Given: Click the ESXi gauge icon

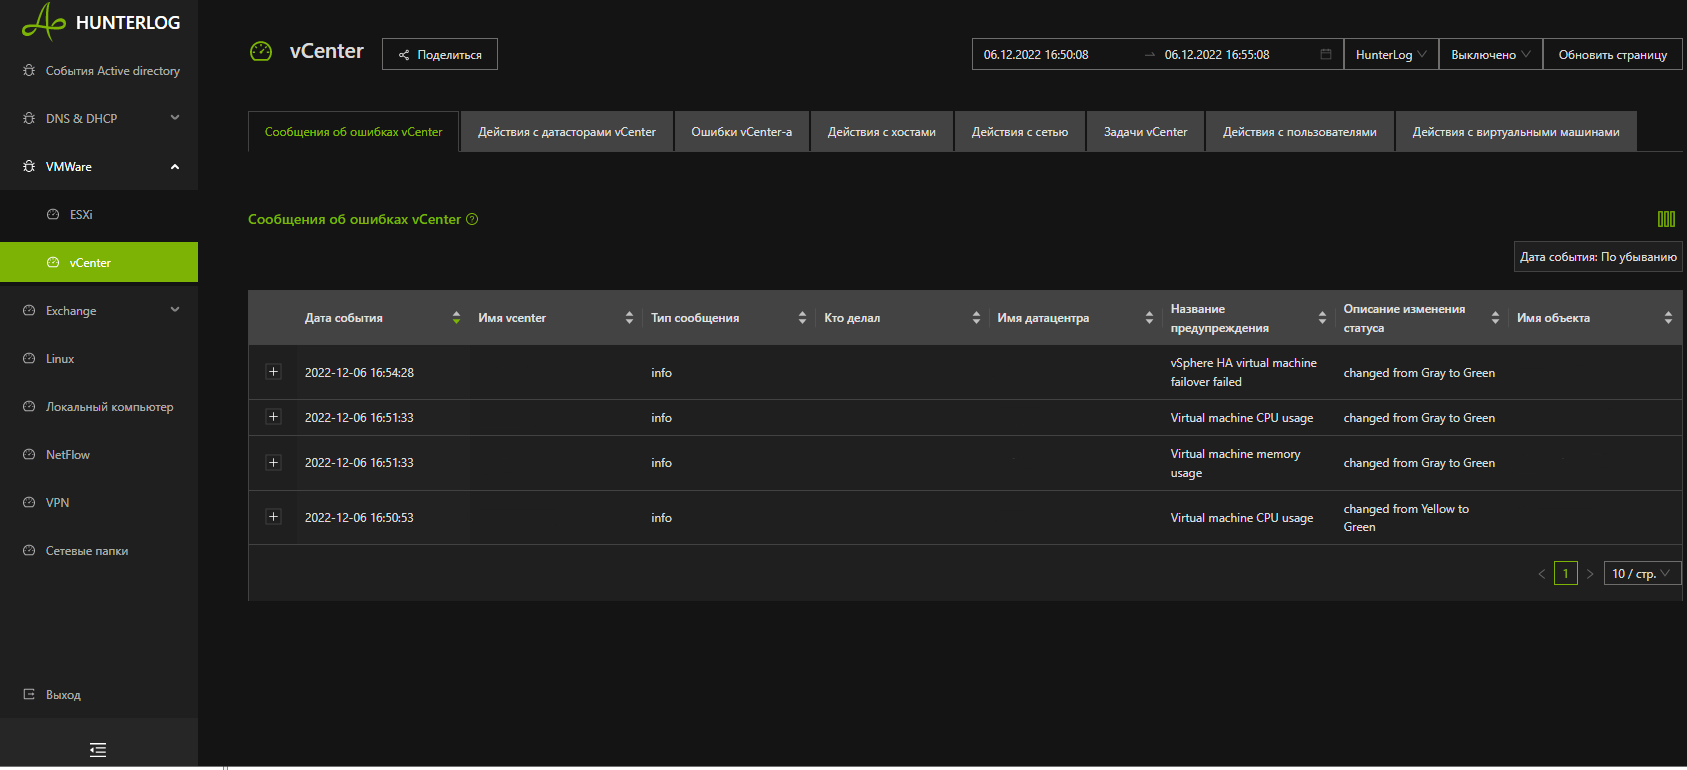Looking at the screenshot, I should 53,214.
